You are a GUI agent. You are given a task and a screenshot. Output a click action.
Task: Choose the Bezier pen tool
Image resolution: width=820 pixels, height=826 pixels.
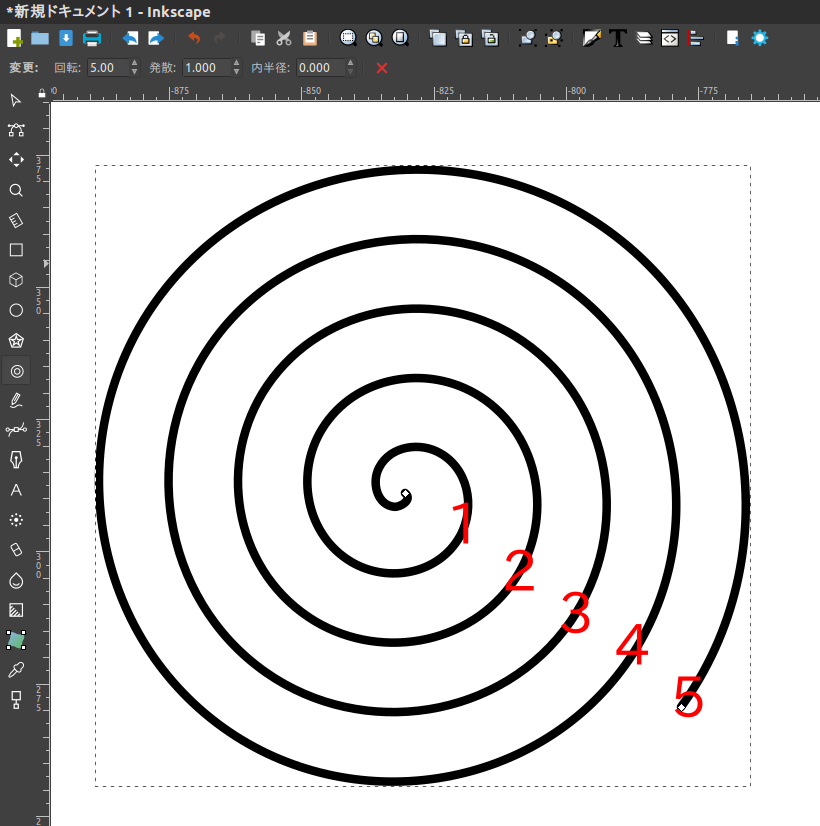(16, 460)
